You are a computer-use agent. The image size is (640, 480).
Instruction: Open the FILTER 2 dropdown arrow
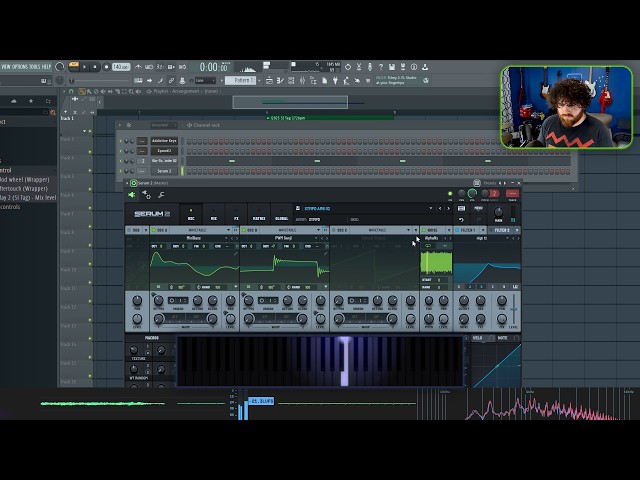pos(517,230)
